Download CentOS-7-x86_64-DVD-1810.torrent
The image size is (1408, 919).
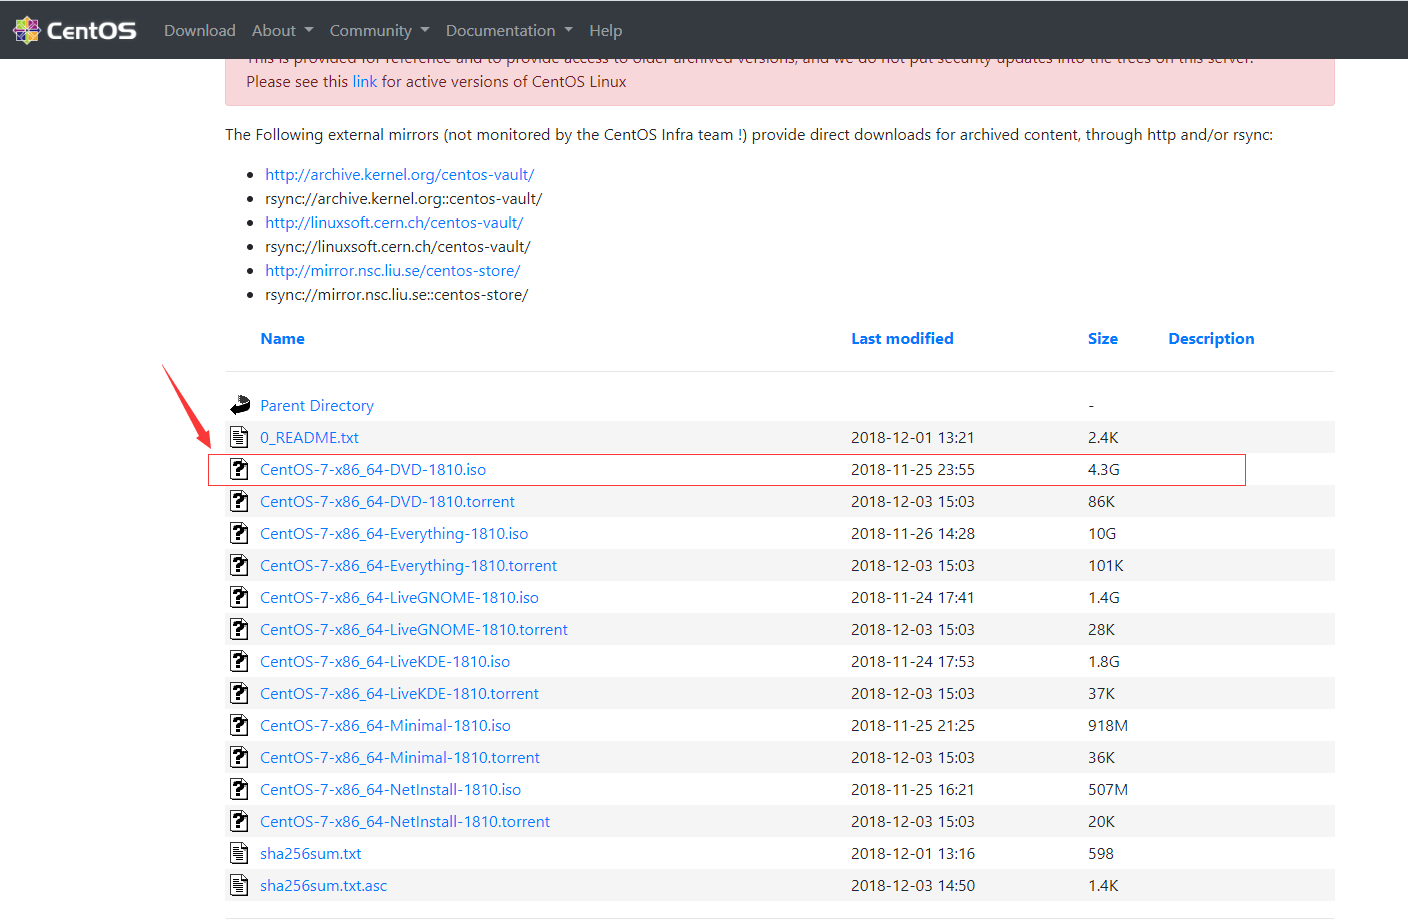(x=387, y=501)
